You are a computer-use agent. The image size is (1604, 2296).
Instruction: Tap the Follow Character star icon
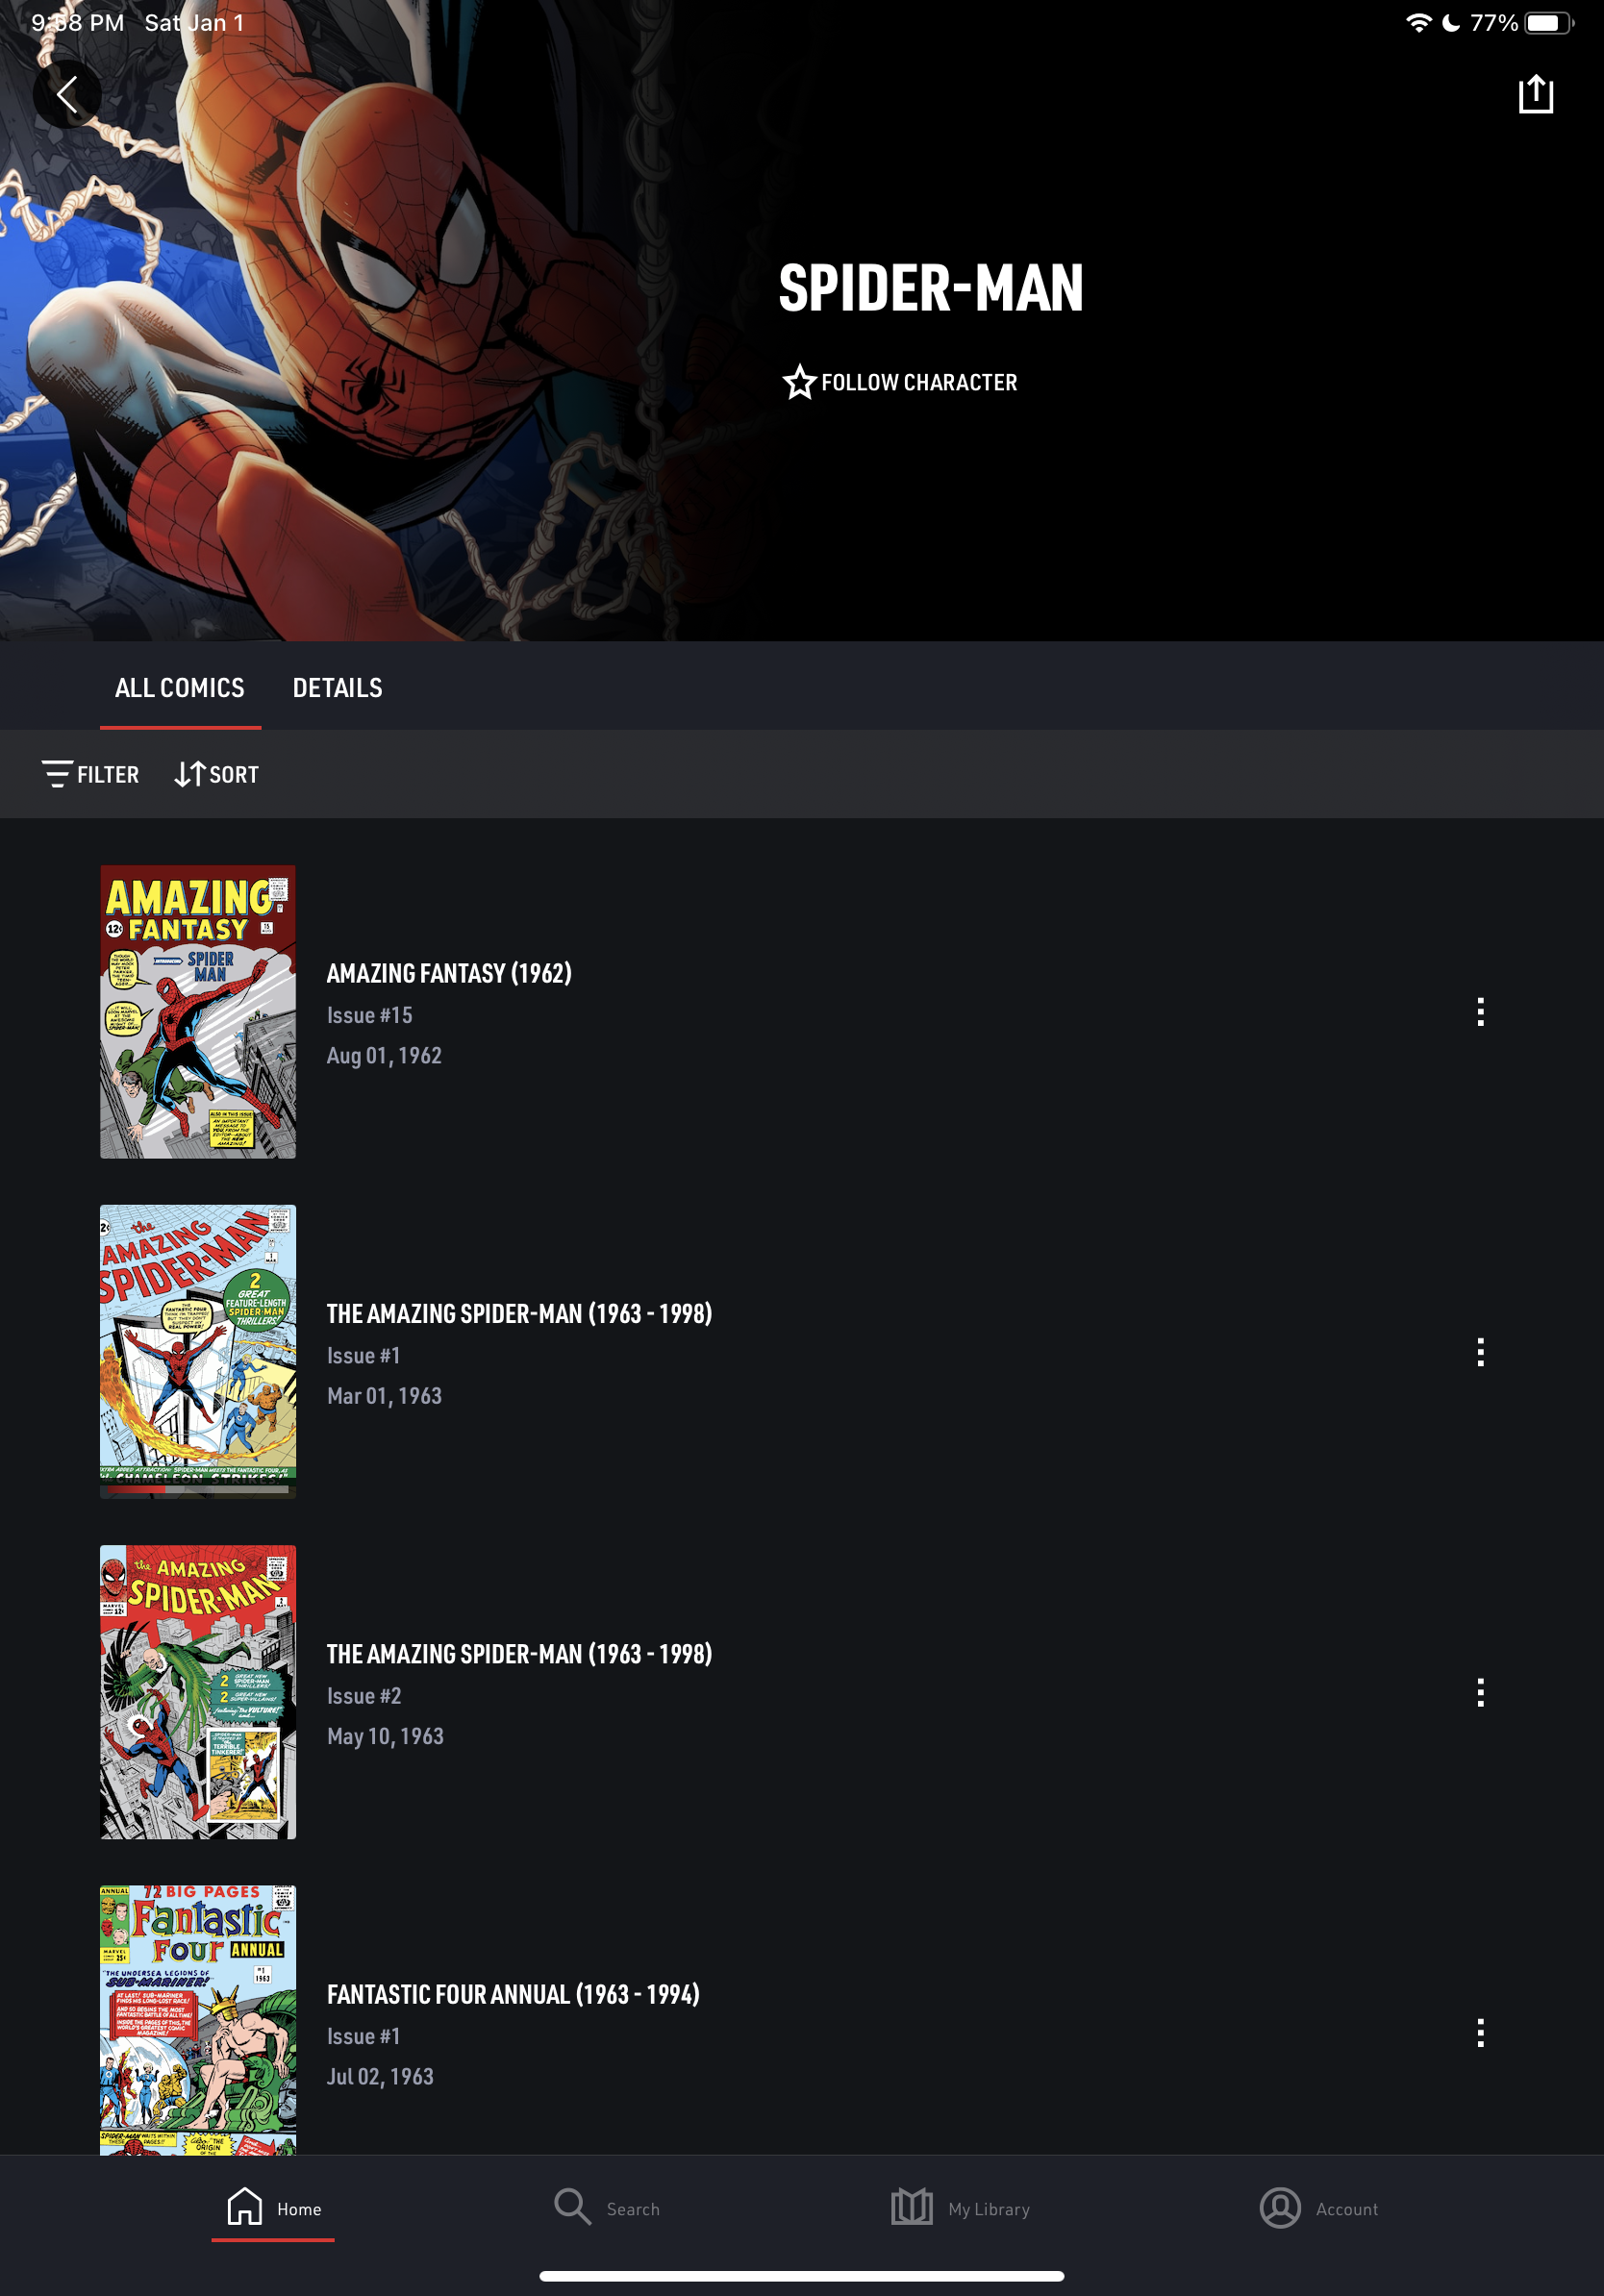(799, 382)
